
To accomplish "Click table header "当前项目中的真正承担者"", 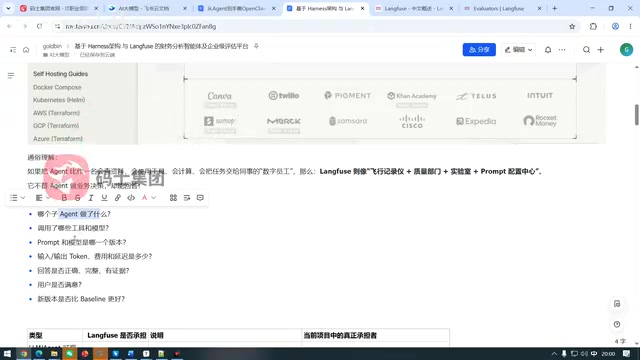I will (340, 336).
